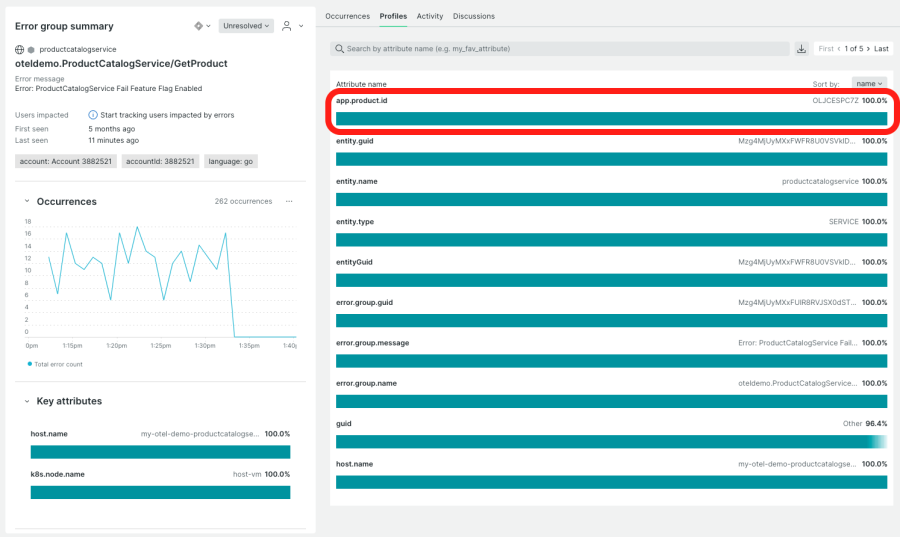This screenshot has width=900, height=537.
Task: Select the accountId: 3882521 tag
Action: (x=160, y=161)
